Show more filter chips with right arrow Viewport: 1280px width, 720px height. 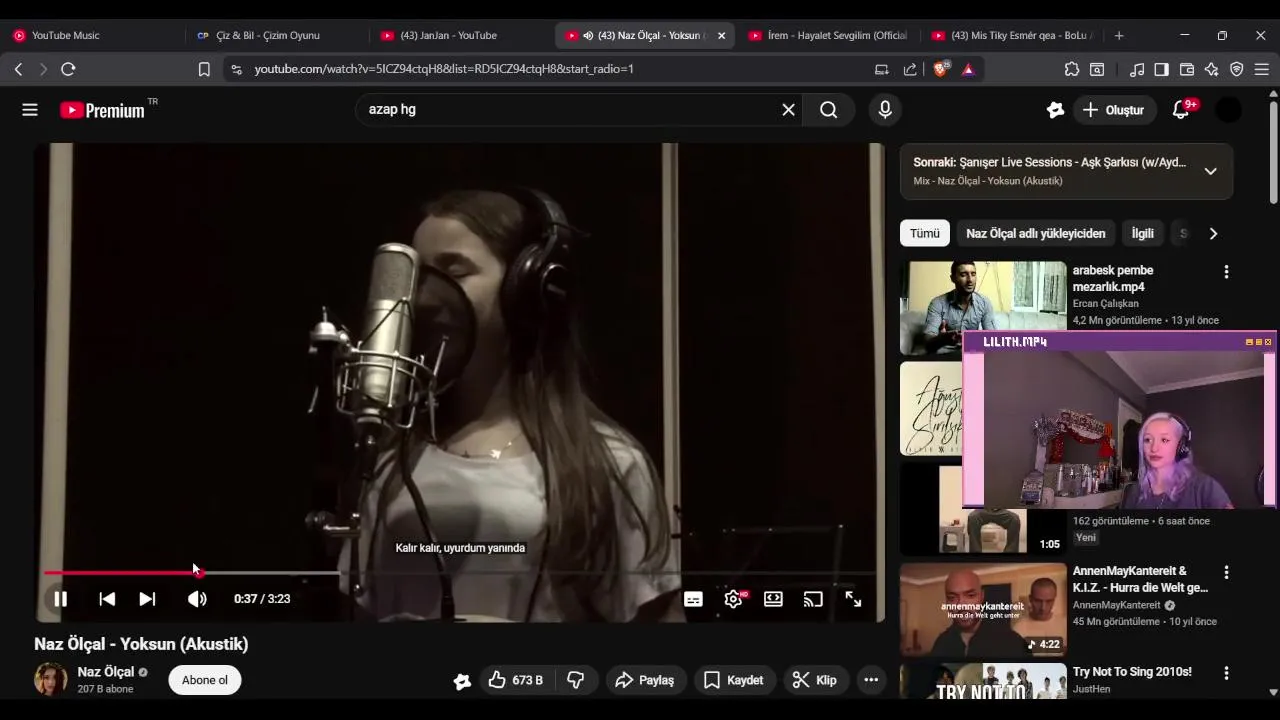point(1213,233)
